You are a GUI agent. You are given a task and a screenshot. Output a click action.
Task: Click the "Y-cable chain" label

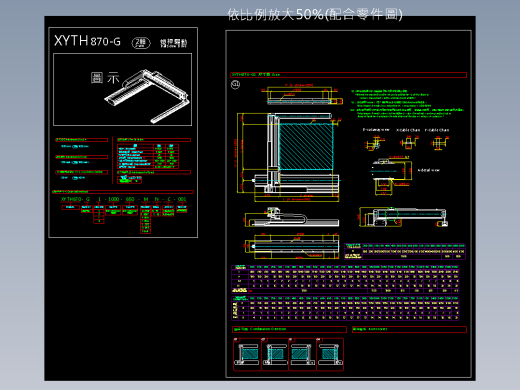437,130
